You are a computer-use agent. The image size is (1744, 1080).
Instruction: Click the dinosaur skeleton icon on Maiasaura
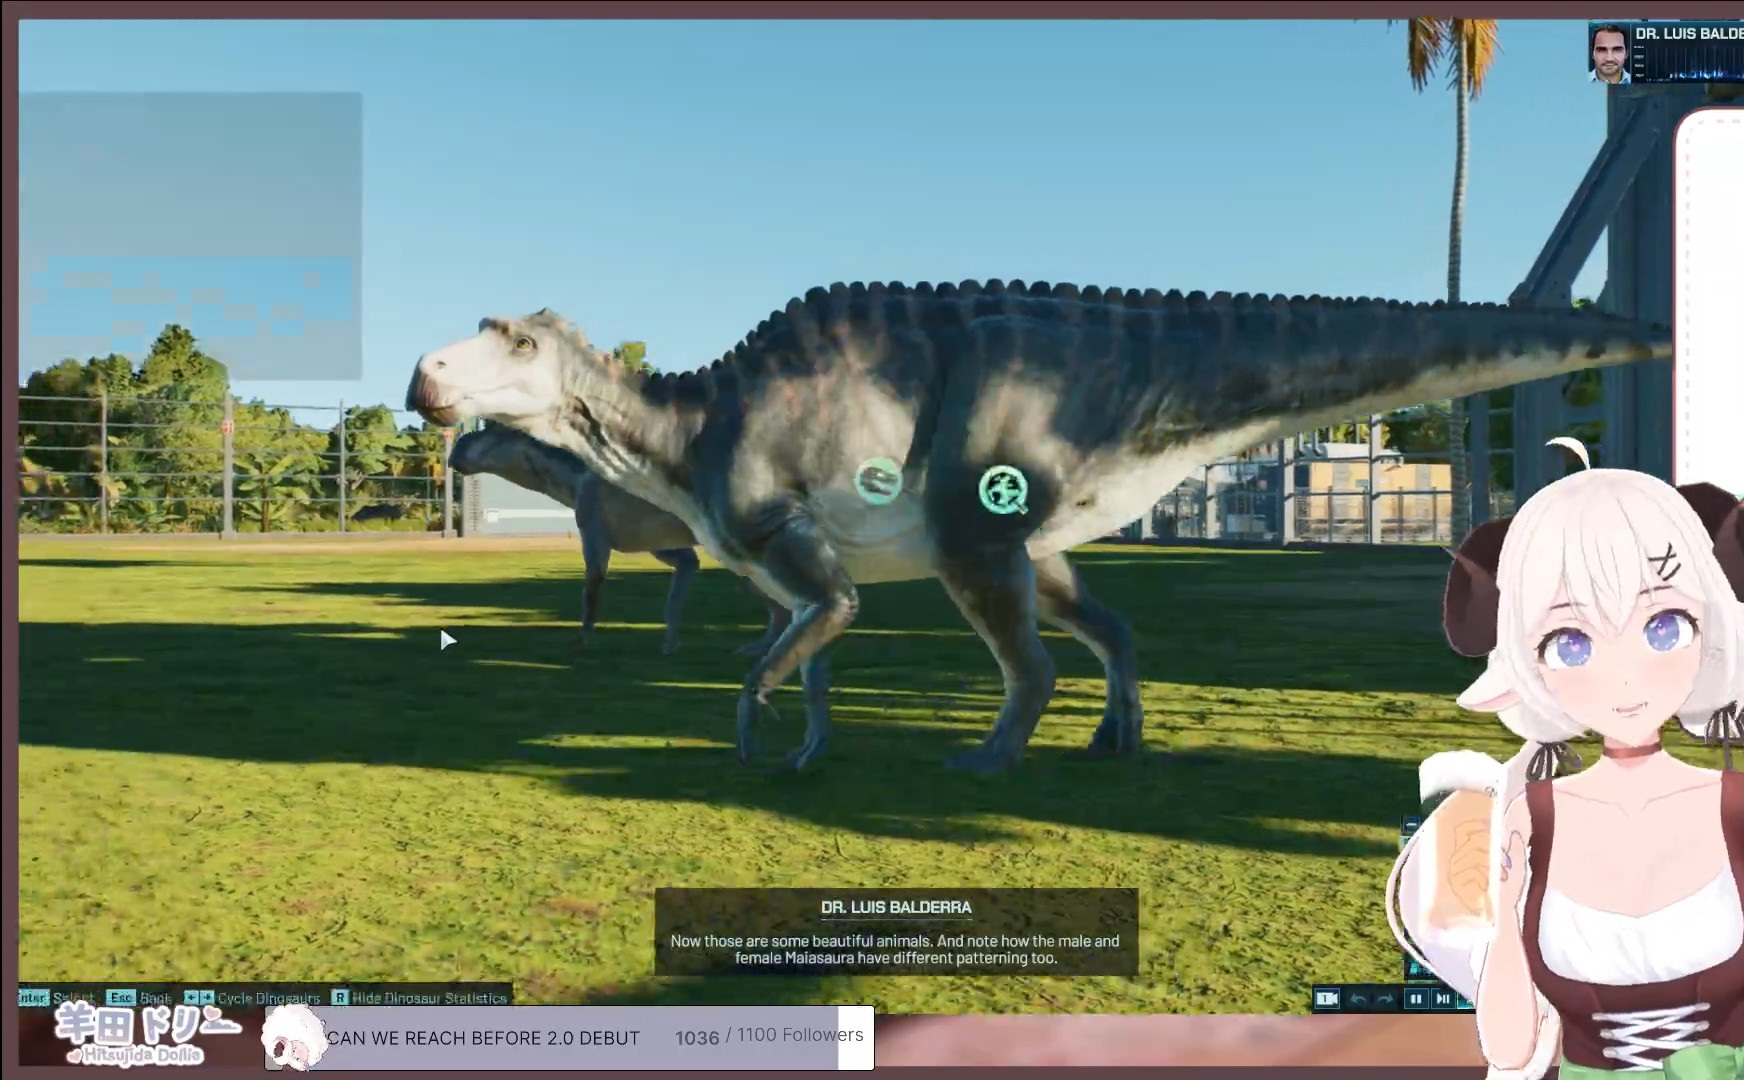coord(878,481)
